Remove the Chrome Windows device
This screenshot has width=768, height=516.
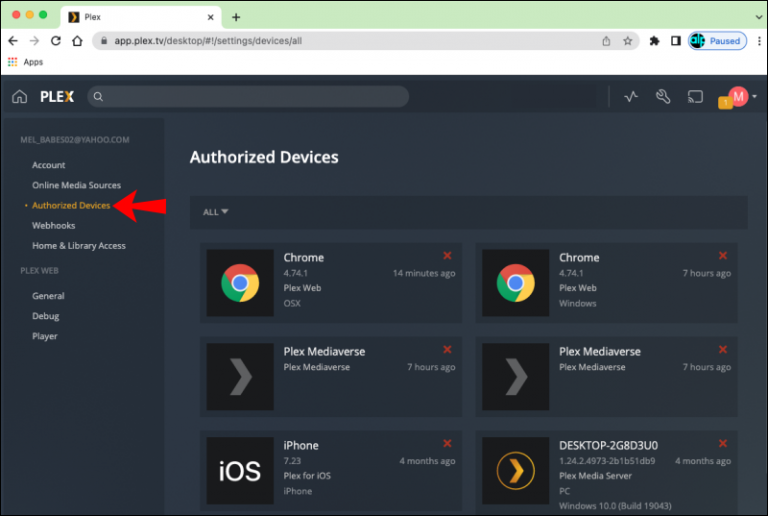[723, 256]
